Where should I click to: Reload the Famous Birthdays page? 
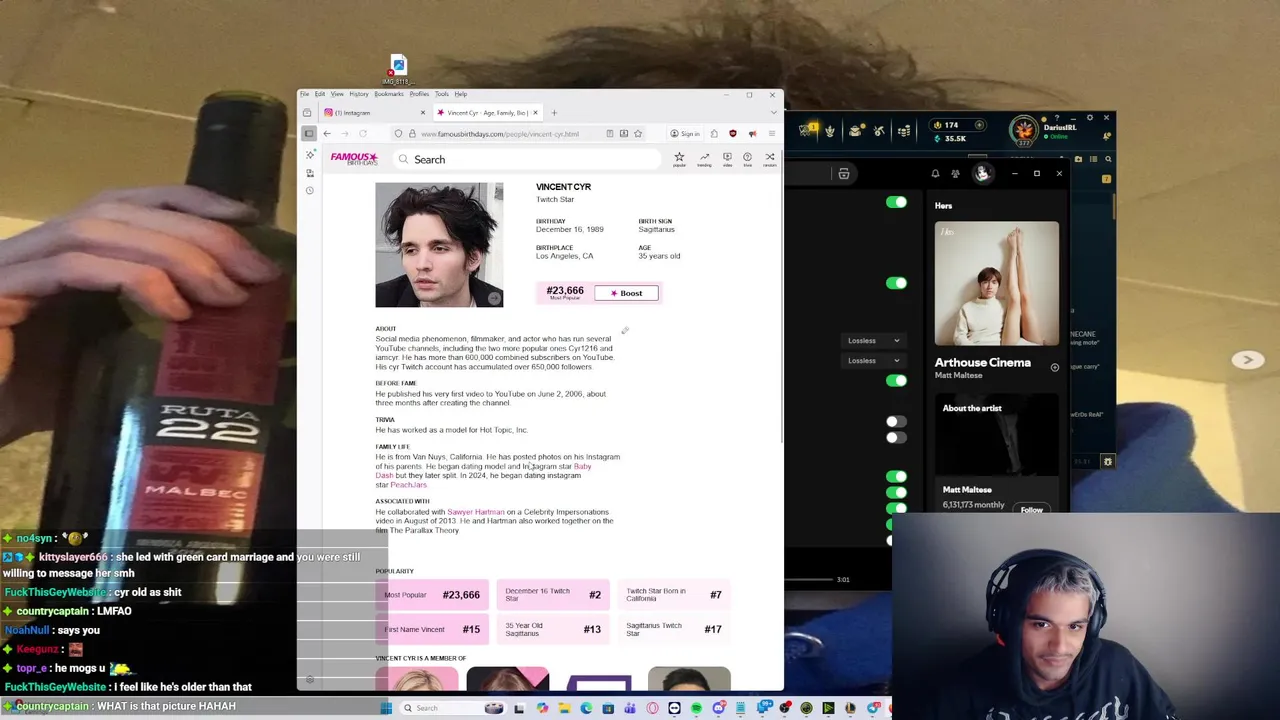(363, 133)
